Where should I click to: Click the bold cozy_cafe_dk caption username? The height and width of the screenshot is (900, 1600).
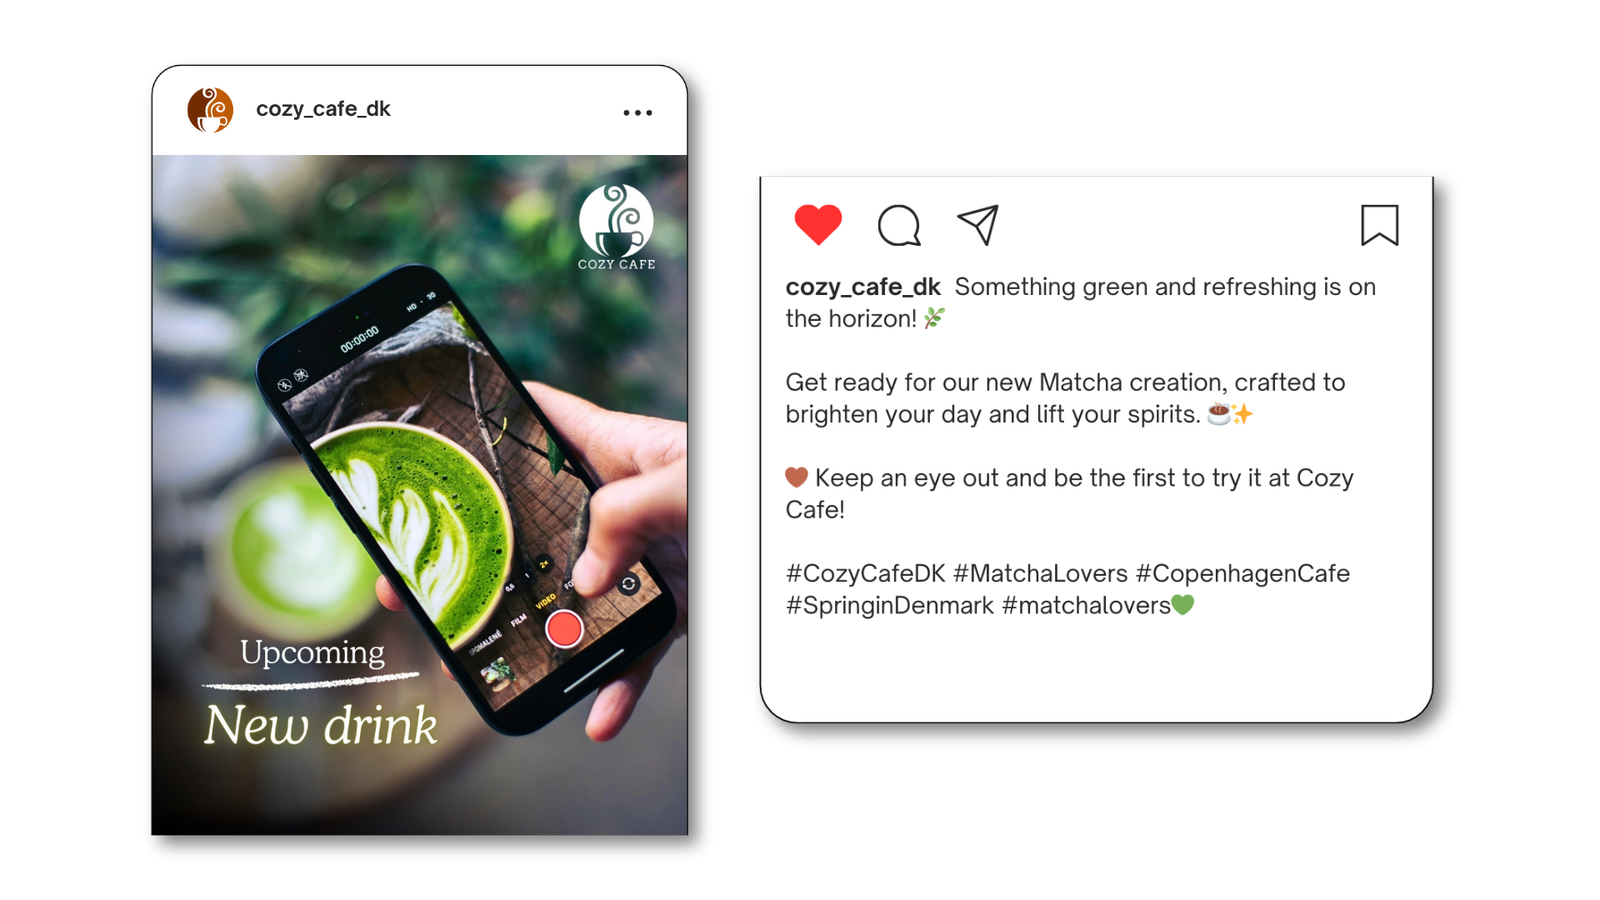coord(863,287)
